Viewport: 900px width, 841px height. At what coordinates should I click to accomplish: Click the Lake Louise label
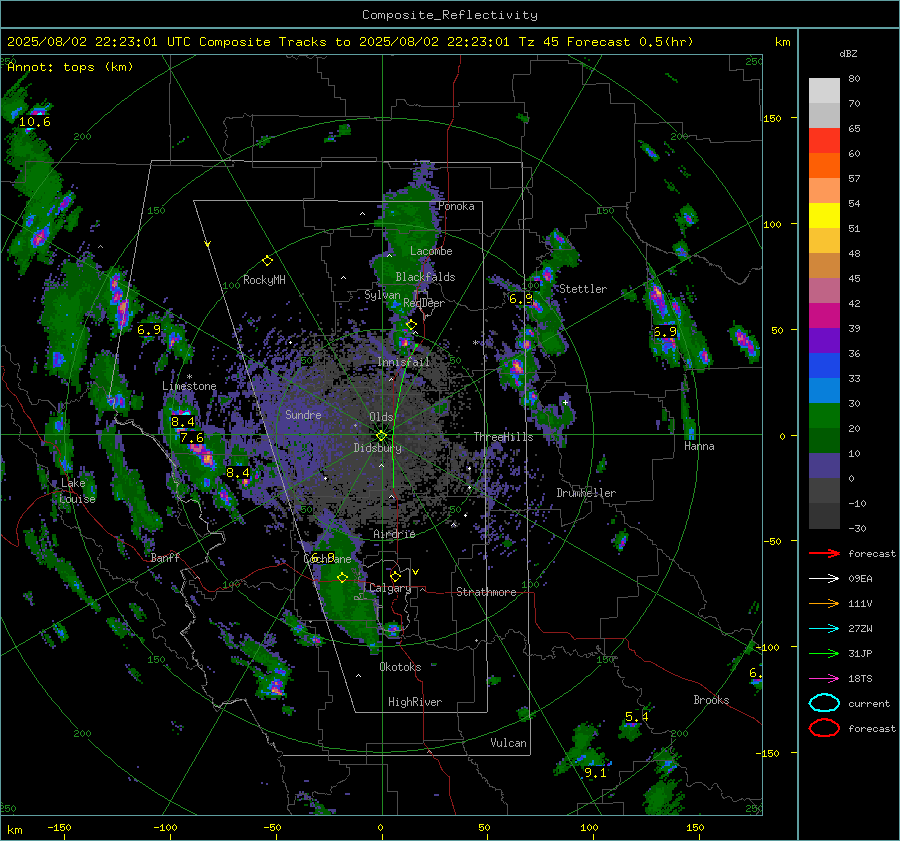coord(77,491)
